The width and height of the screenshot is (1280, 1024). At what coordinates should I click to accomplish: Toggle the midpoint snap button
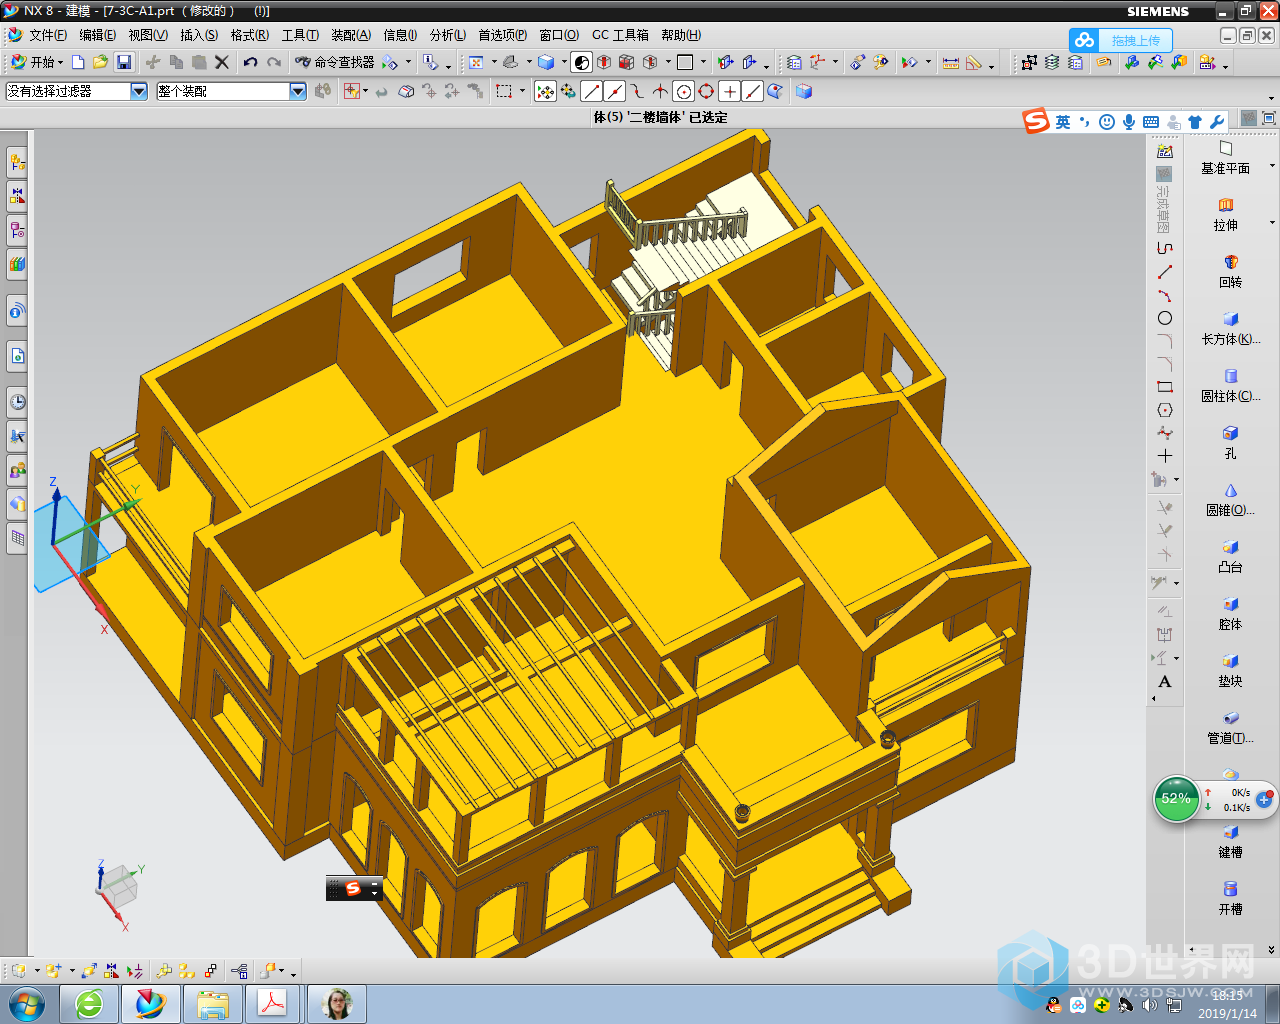click(x=615, y=92)
